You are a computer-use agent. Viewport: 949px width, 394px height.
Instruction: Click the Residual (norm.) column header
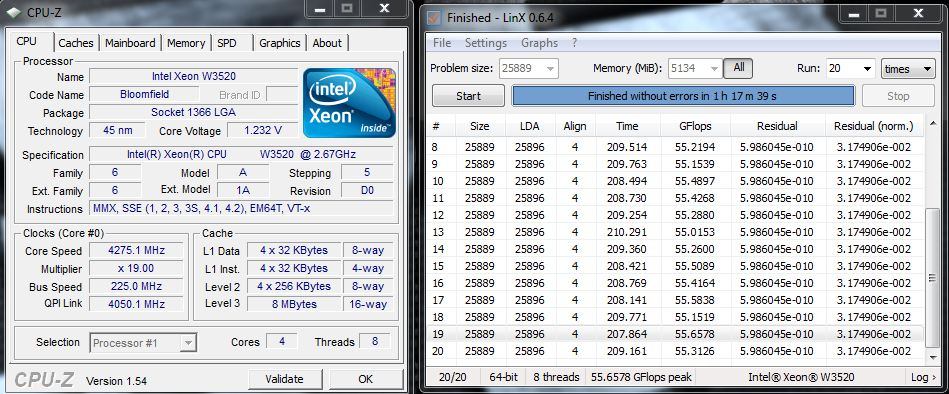(873, 126)
